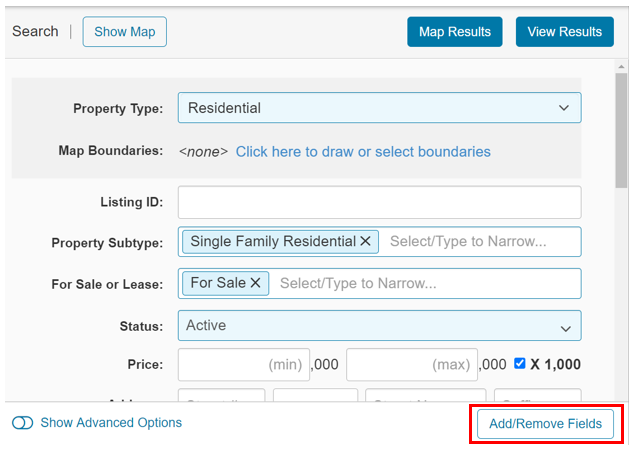The image size is (638, 453).
Task: Remove the Single Family Residential tag
Action: pos(365,242)
